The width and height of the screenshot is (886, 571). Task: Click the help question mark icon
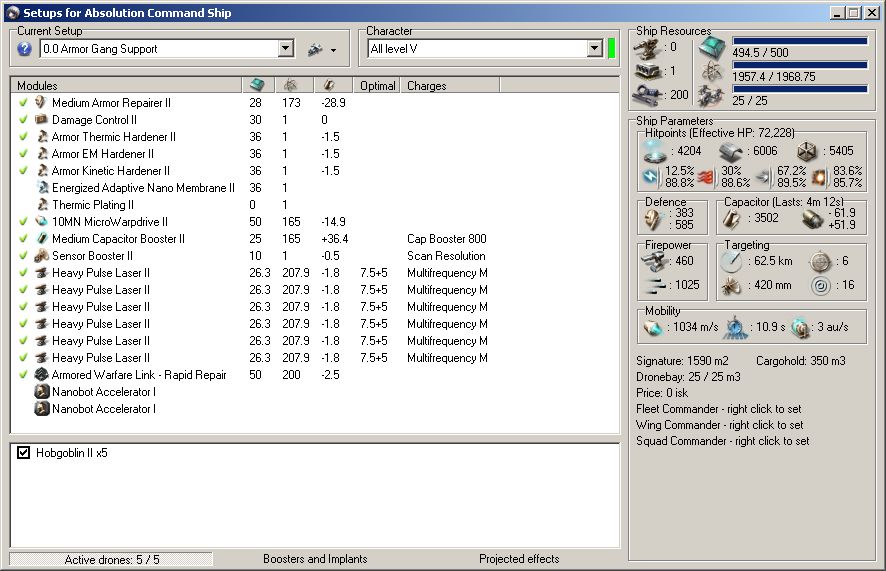tap(25, 49)
